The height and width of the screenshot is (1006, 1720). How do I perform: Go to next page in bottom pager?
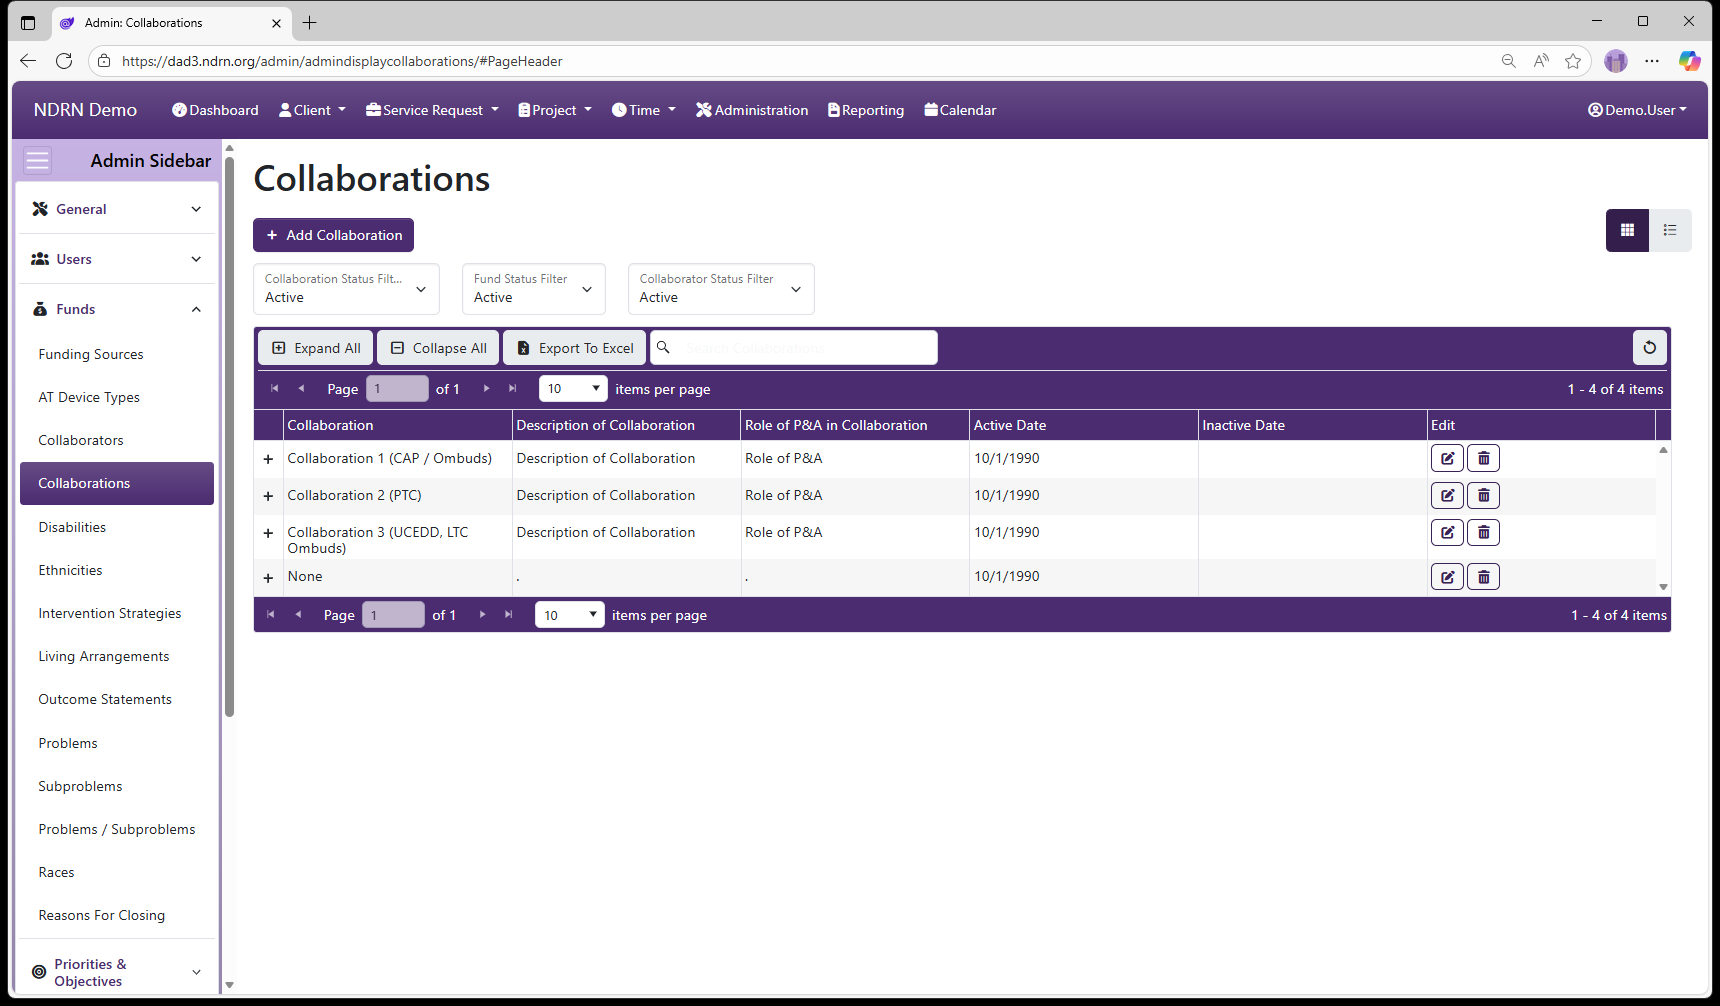pyautogui.click(x=483, y=614)
